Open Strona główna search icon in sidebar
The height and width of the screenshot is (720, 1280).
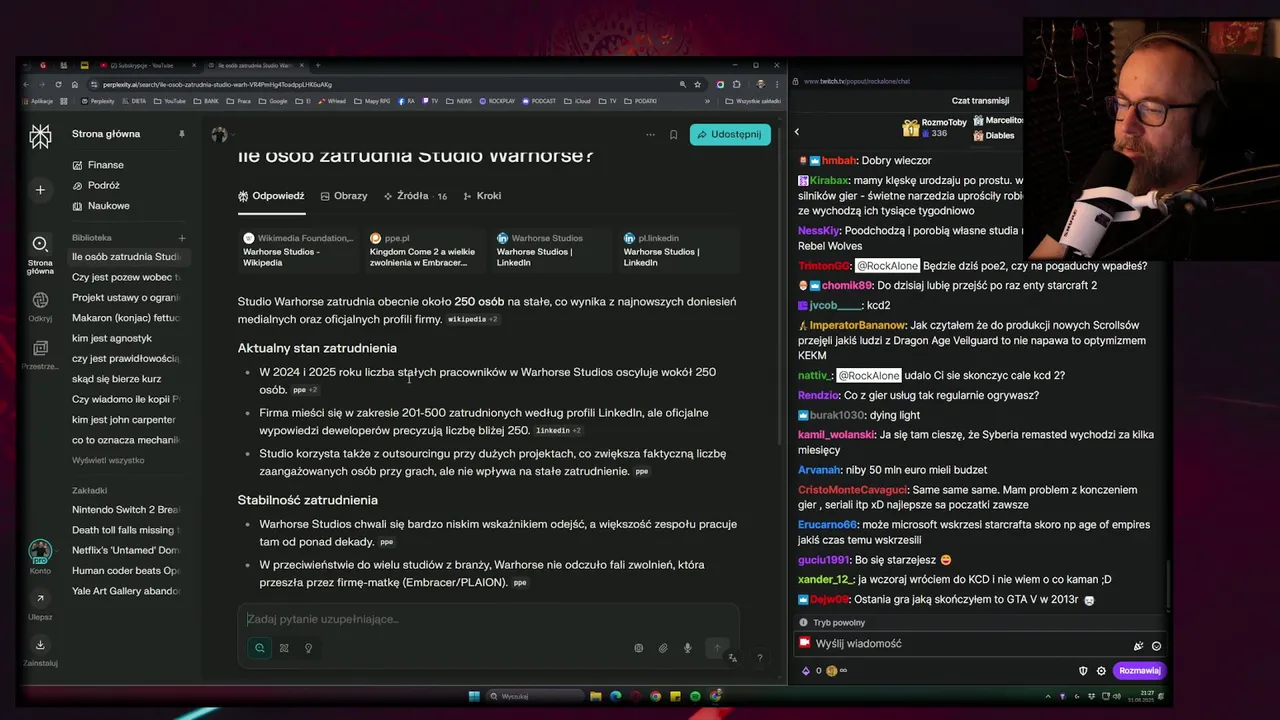40,244
